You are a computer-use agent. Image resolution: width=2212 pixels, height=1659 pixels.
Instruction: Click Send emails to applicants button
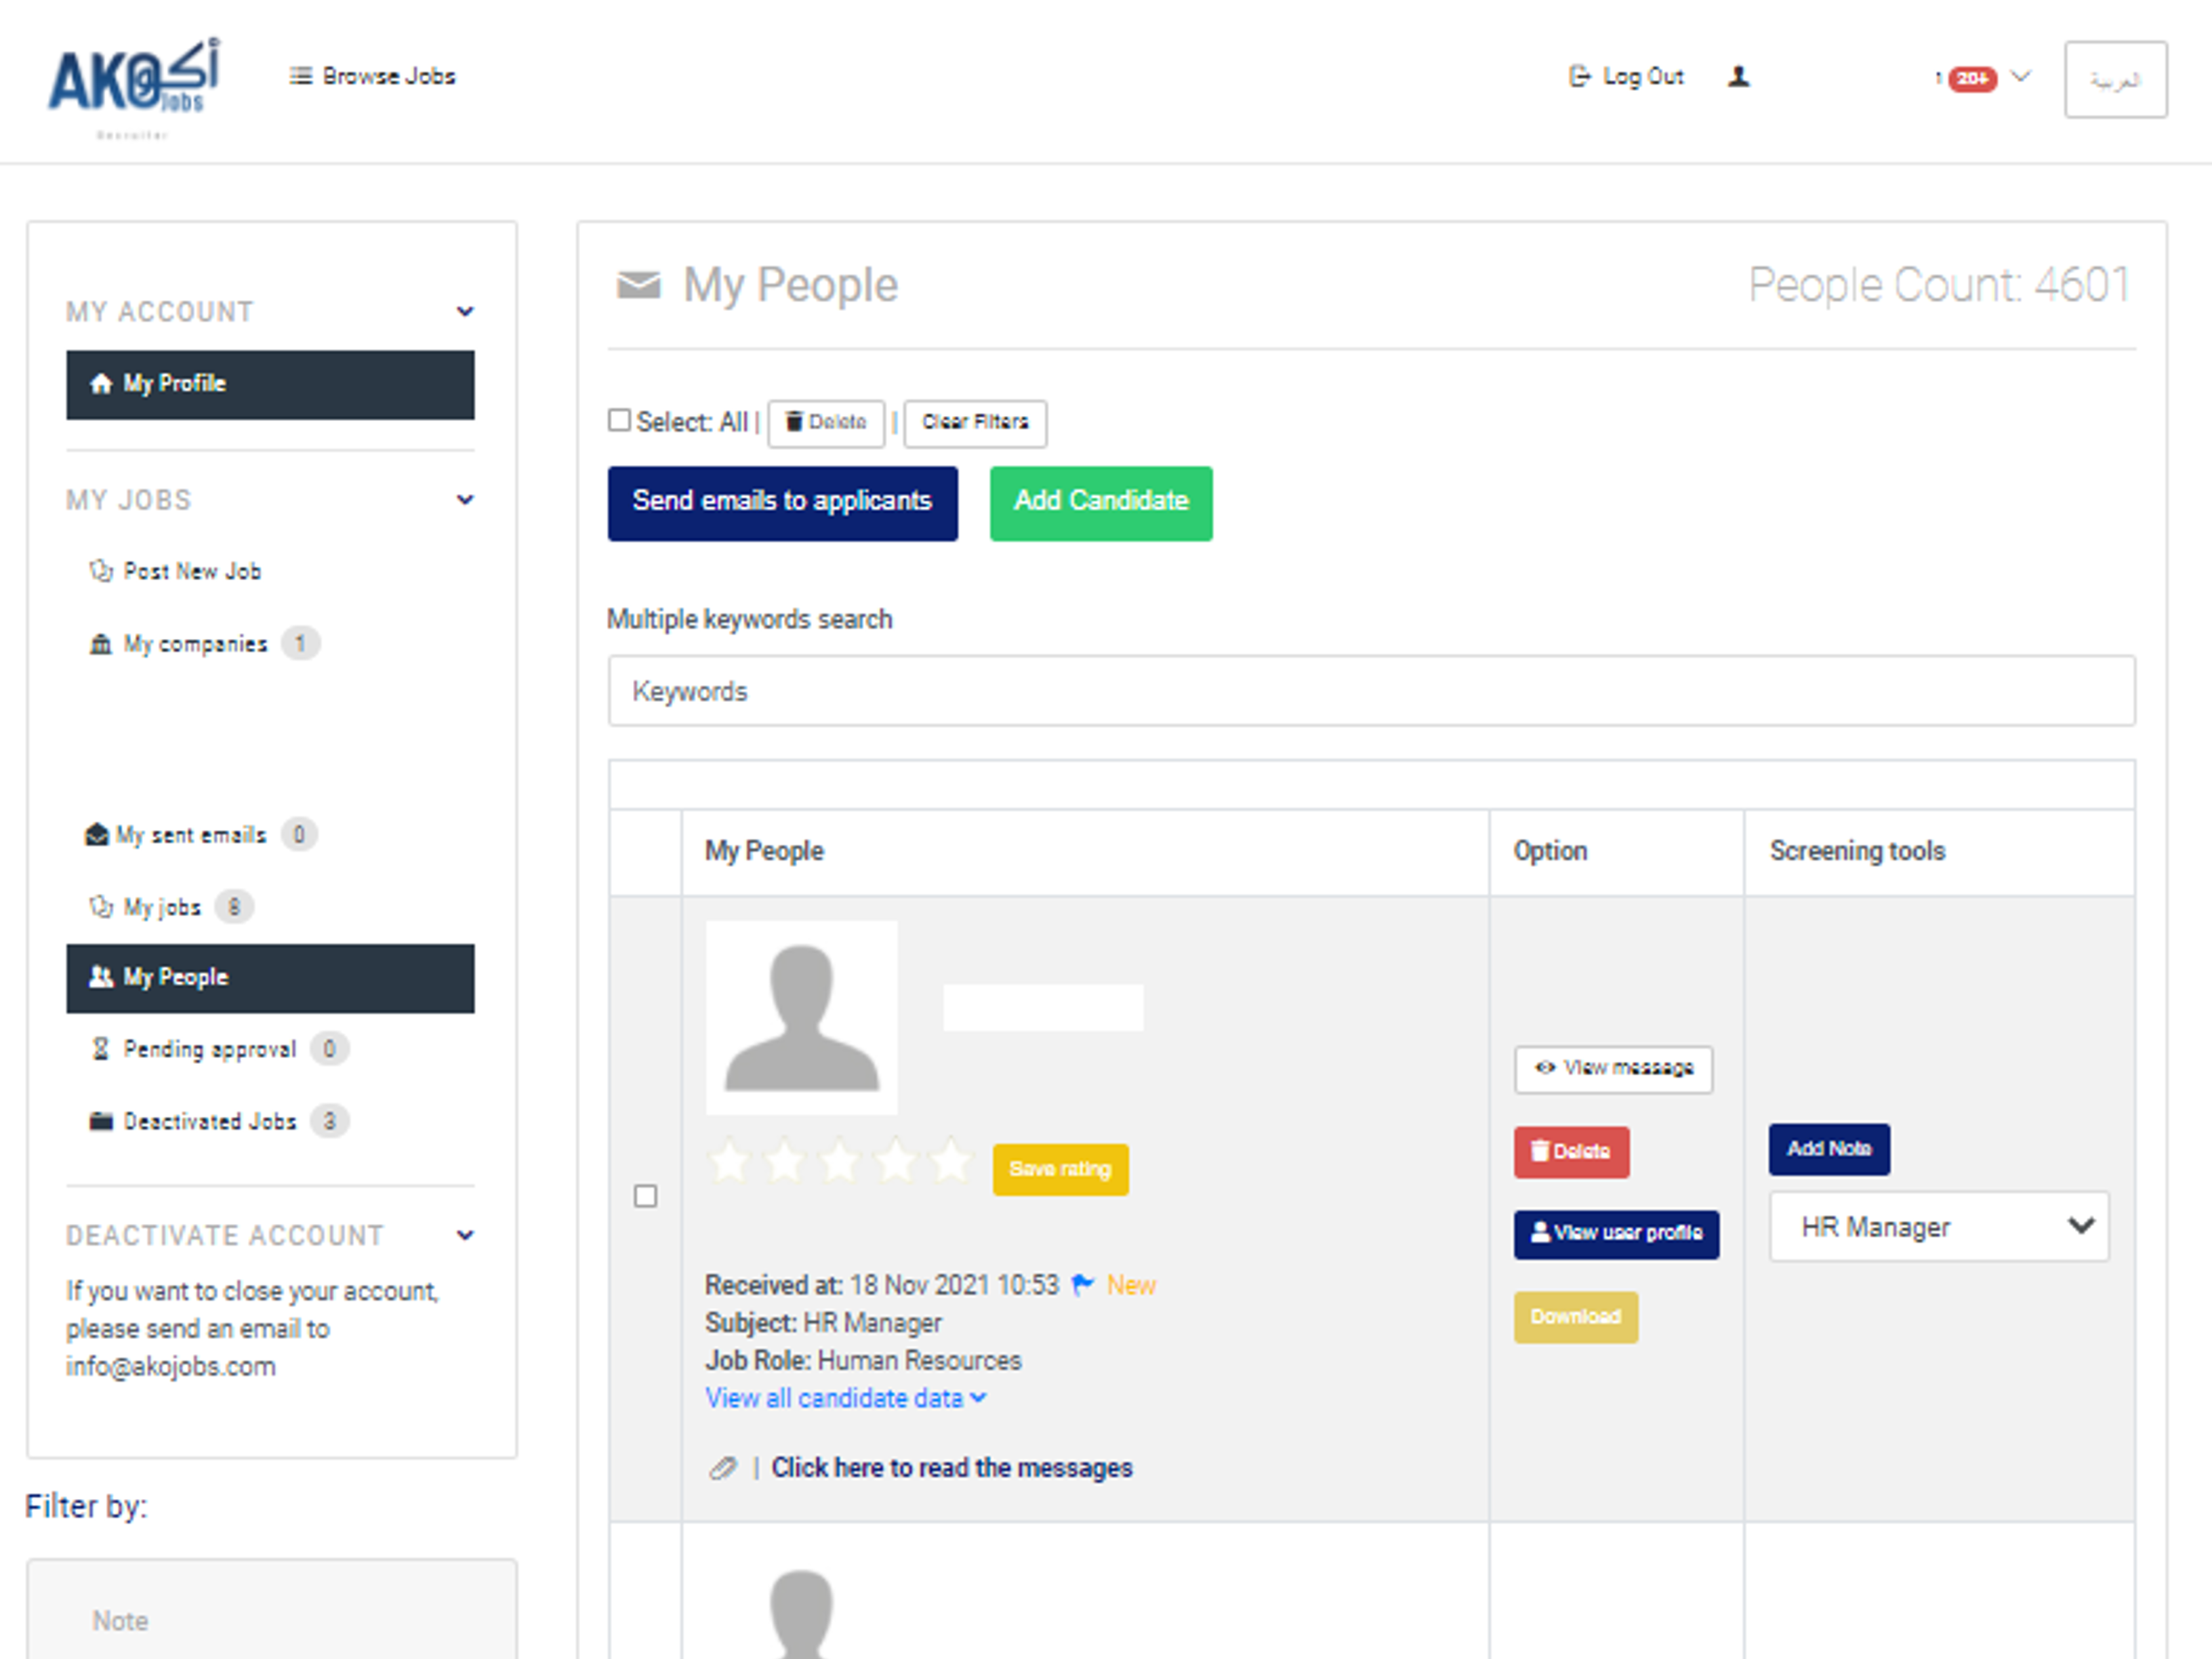click(x=782, y=502)
